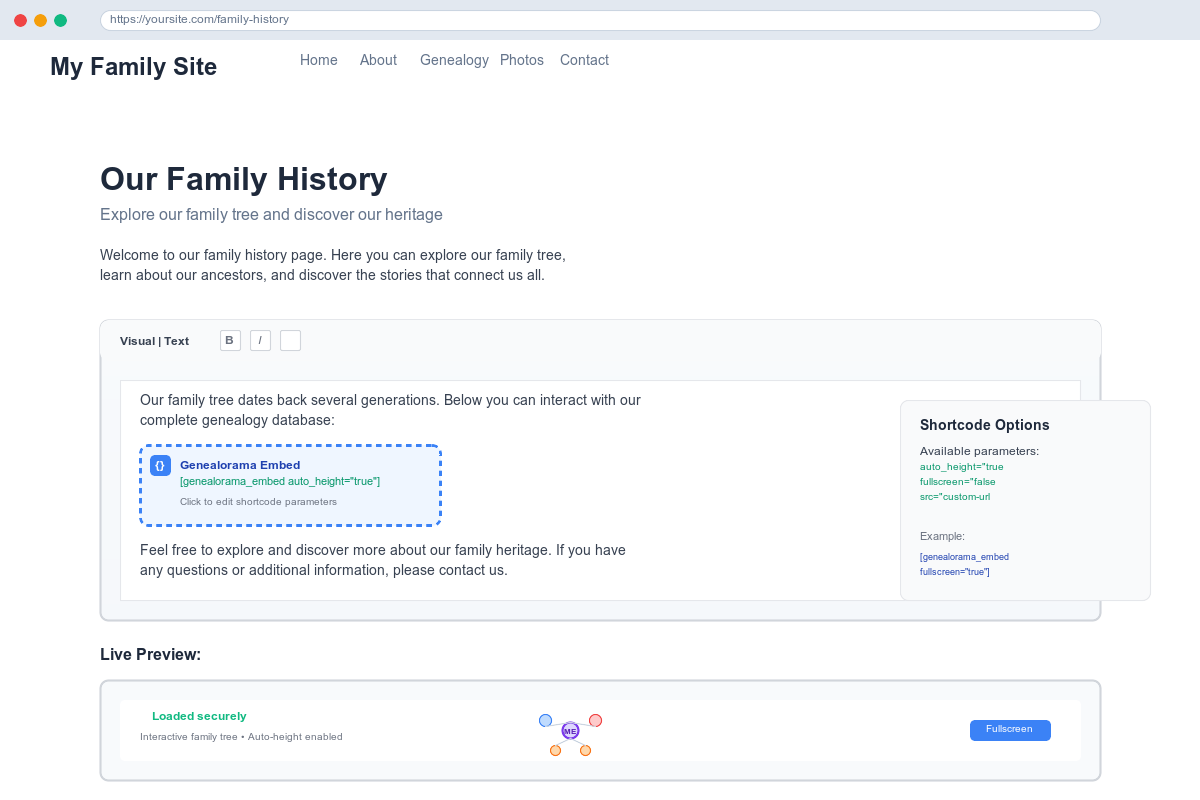Select the purple ME node in tree
The height and width of the screenshot is (800, 1200).
pyautogui.click(x=570, y=731)
